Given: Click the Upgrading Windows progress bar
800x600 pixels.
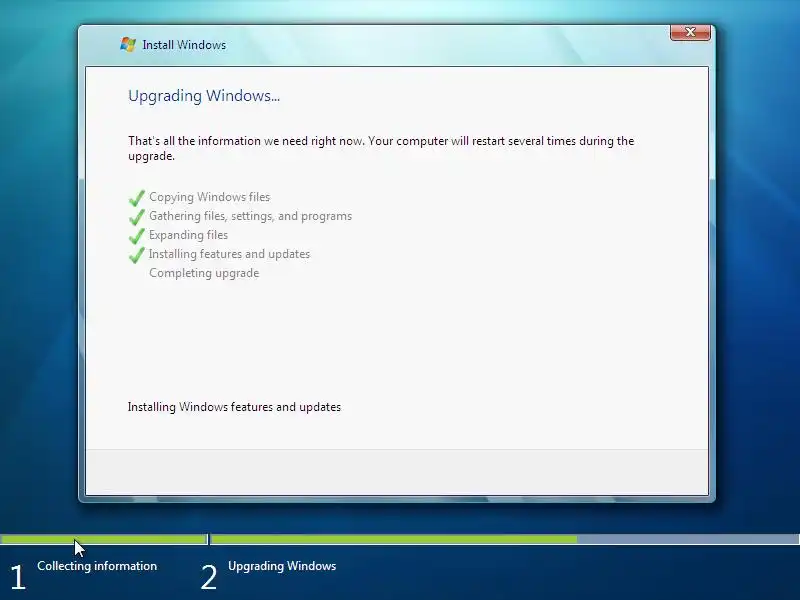Looking at the screenshot, I should [505, 539].
